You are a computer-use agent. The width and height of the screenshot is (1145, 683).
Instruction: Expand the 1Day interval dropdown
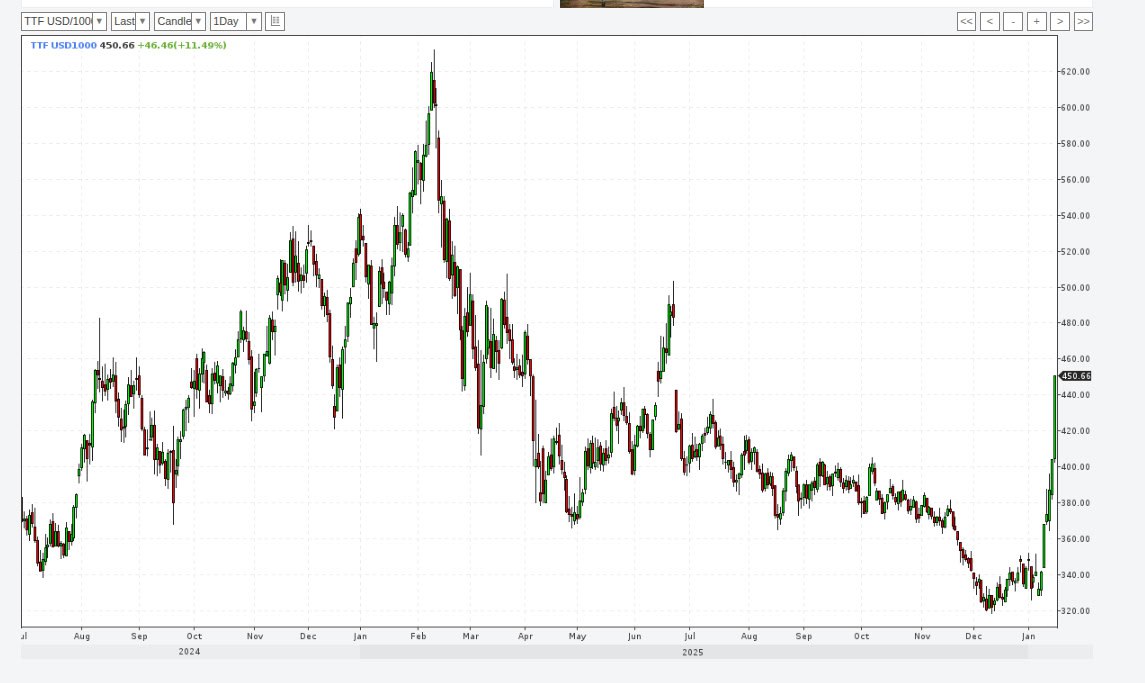point(236,21)
